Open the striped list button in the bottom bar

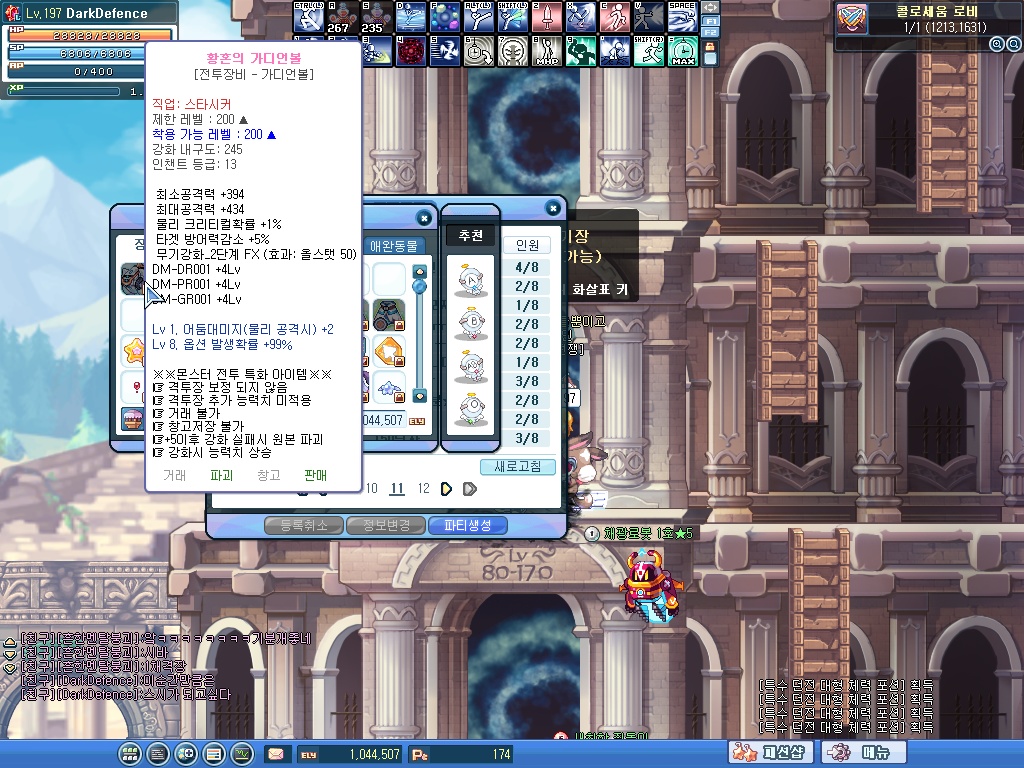[x=214, y=754]
